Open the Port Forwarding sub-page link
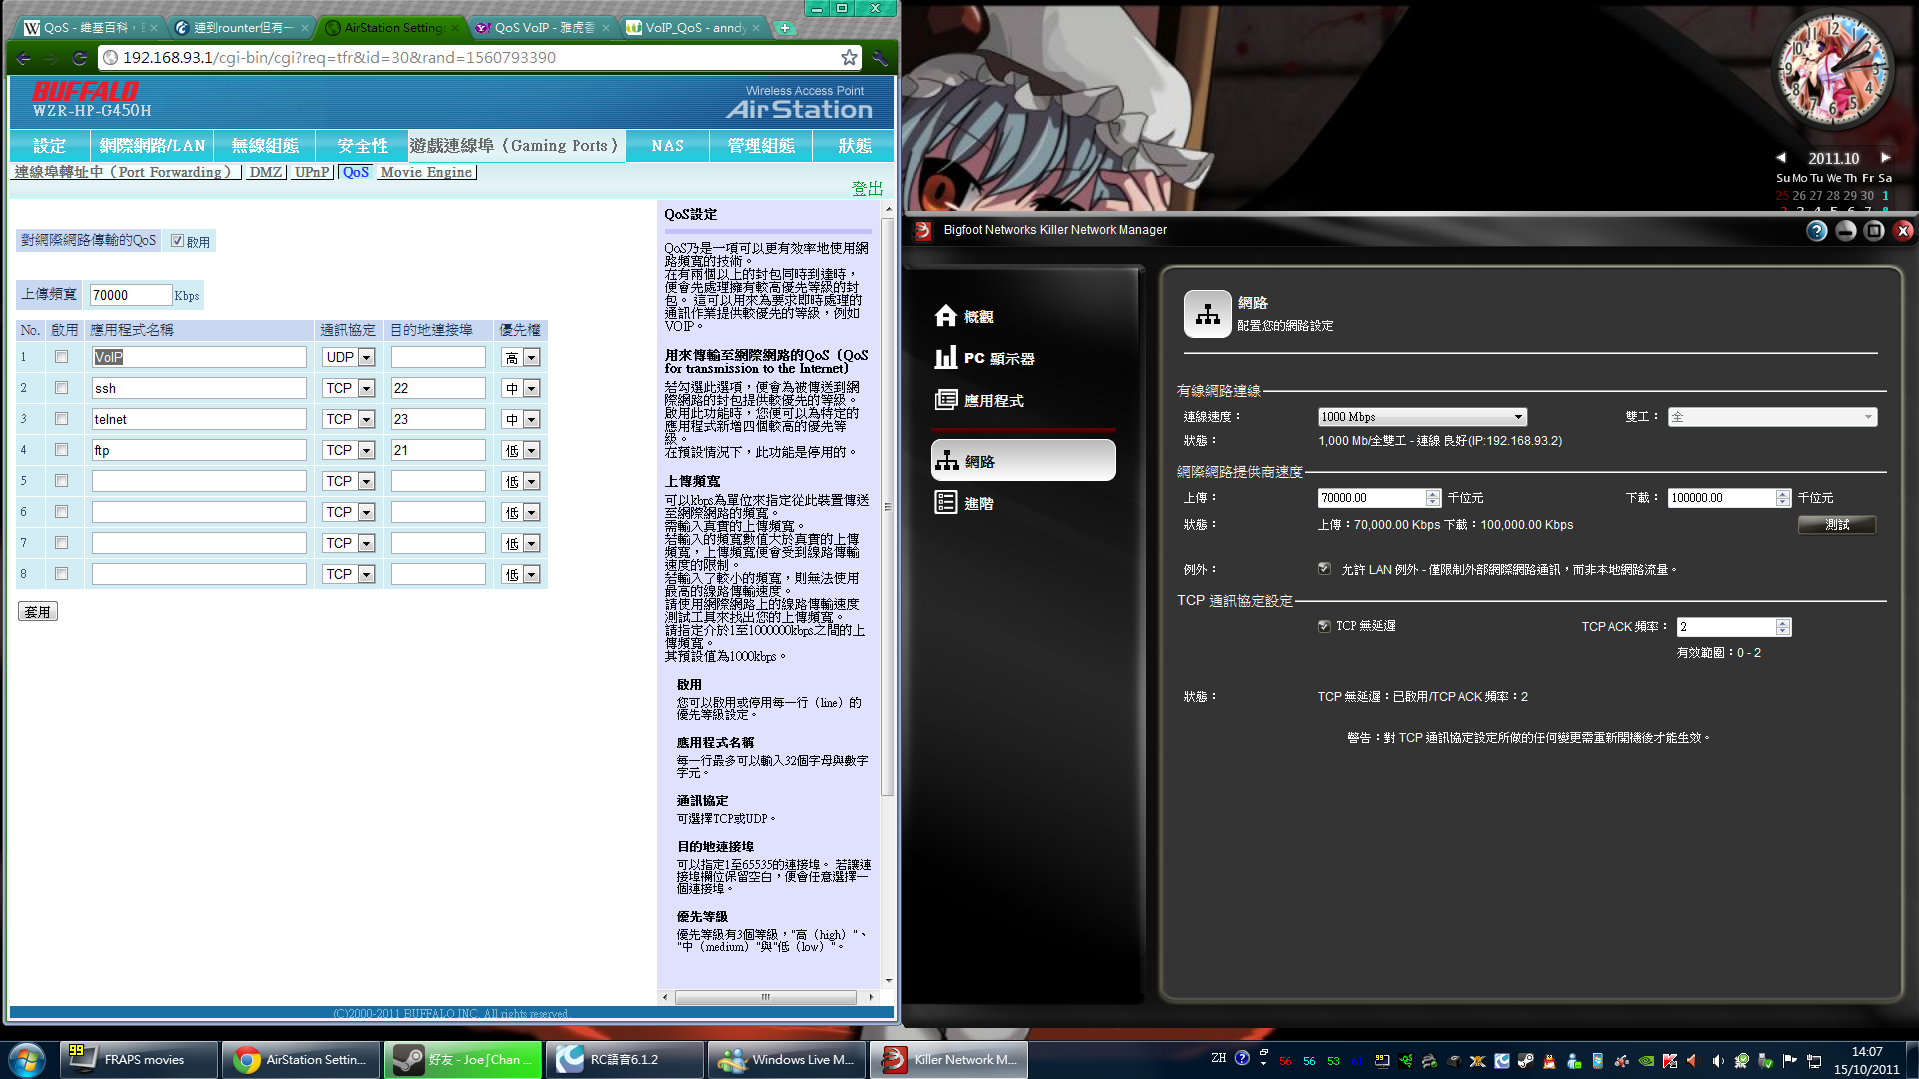The width and height of the screenshot is (1919, 1079). point(126,172)
